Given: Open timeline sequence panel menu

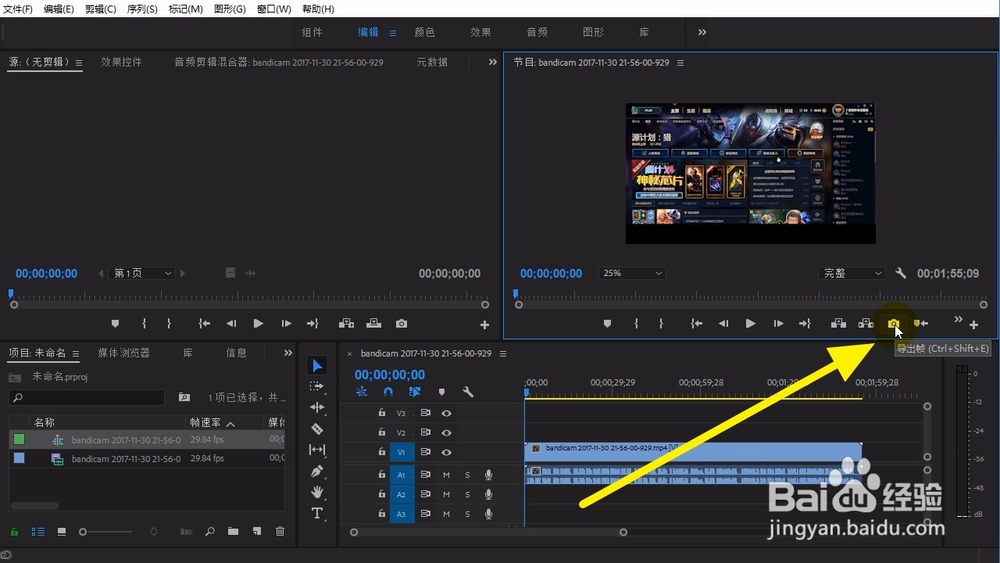Looking at the screenshot, I should [x=503, y=354].
